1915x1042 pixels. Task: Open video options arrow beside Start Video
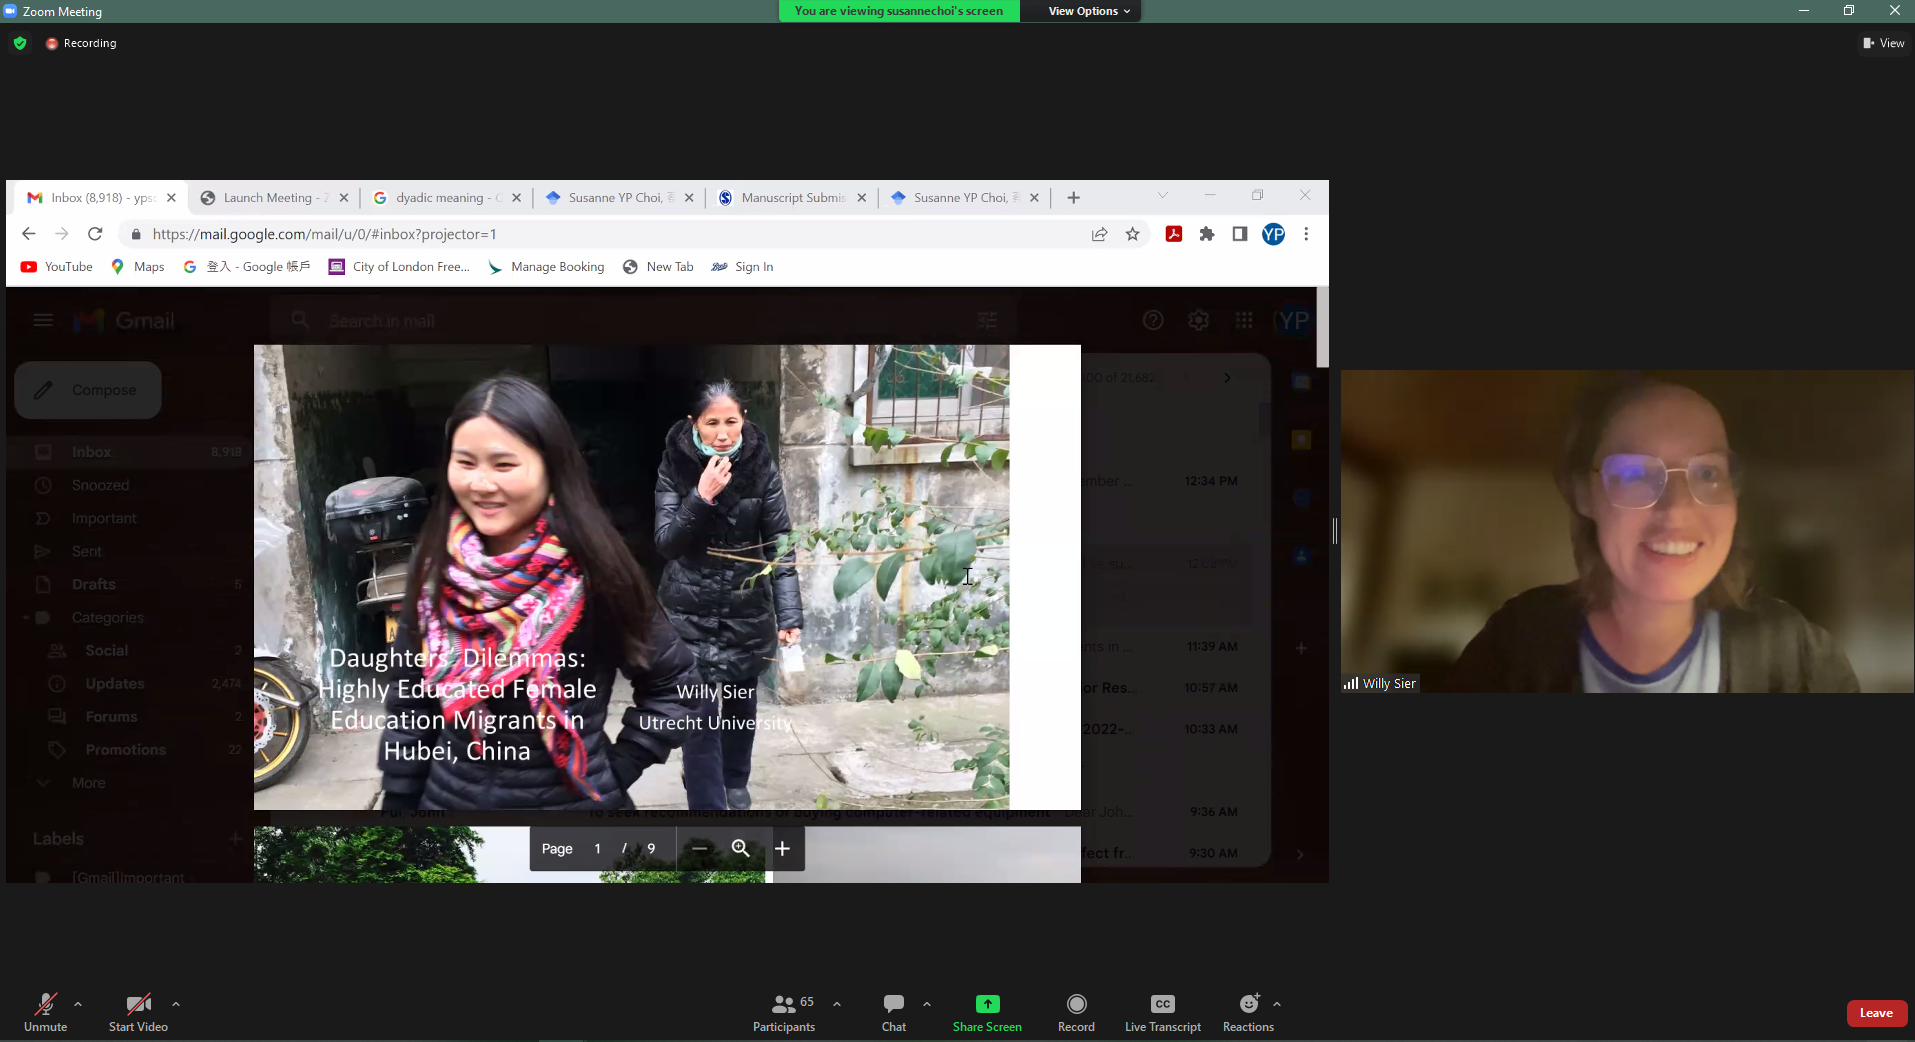click(176, 1004)
